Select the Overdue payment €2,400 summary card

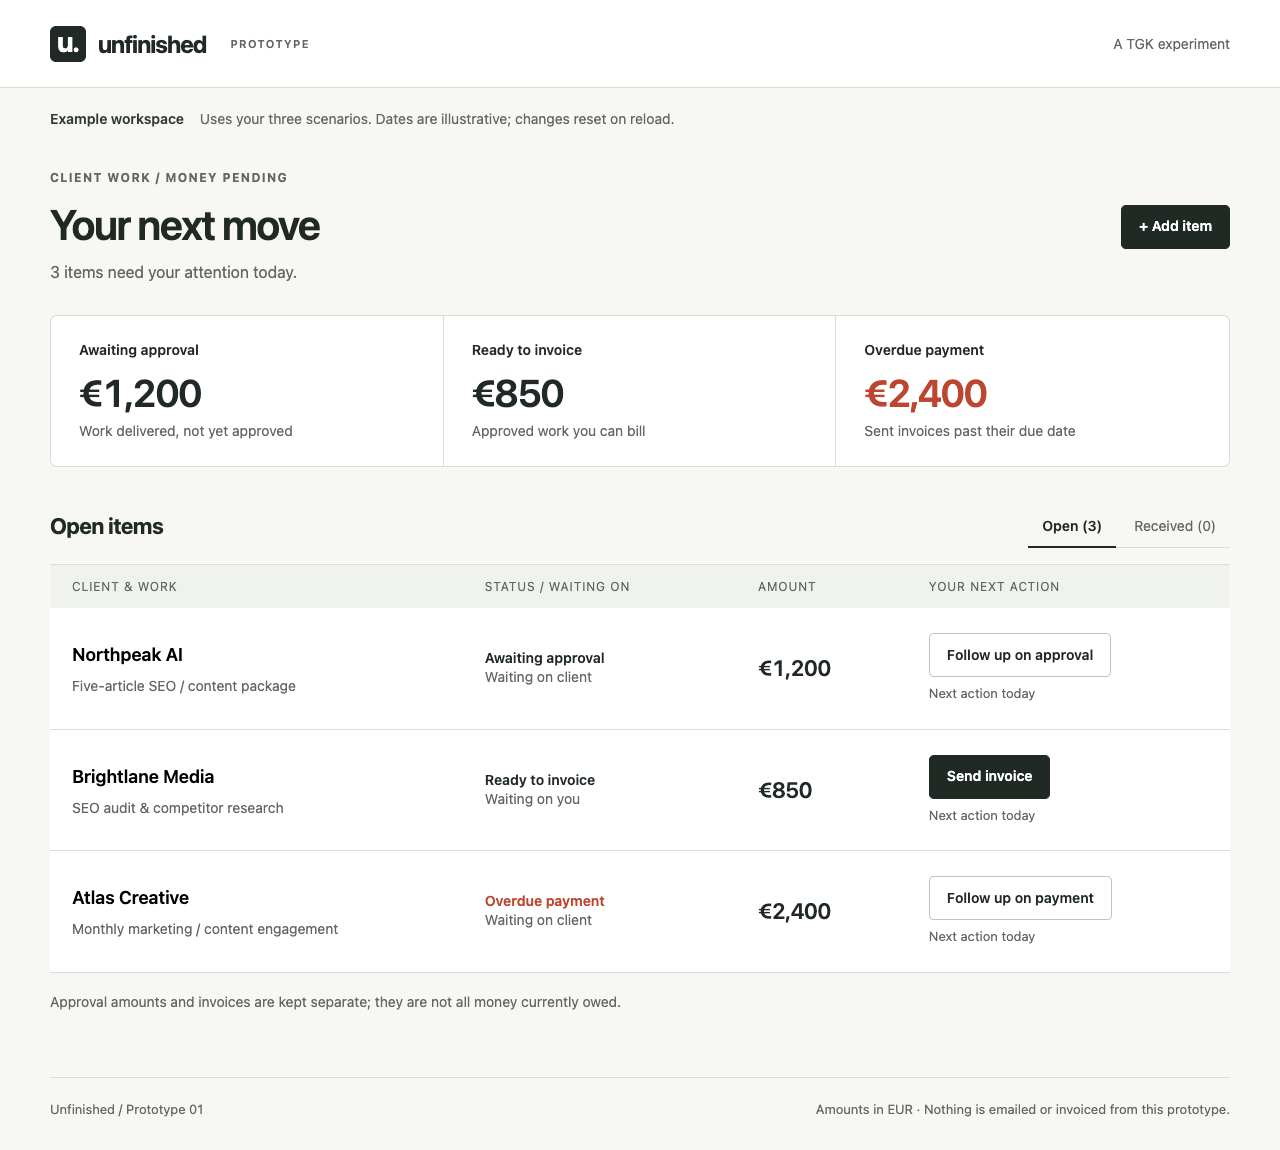click(x=1032, y=391)
